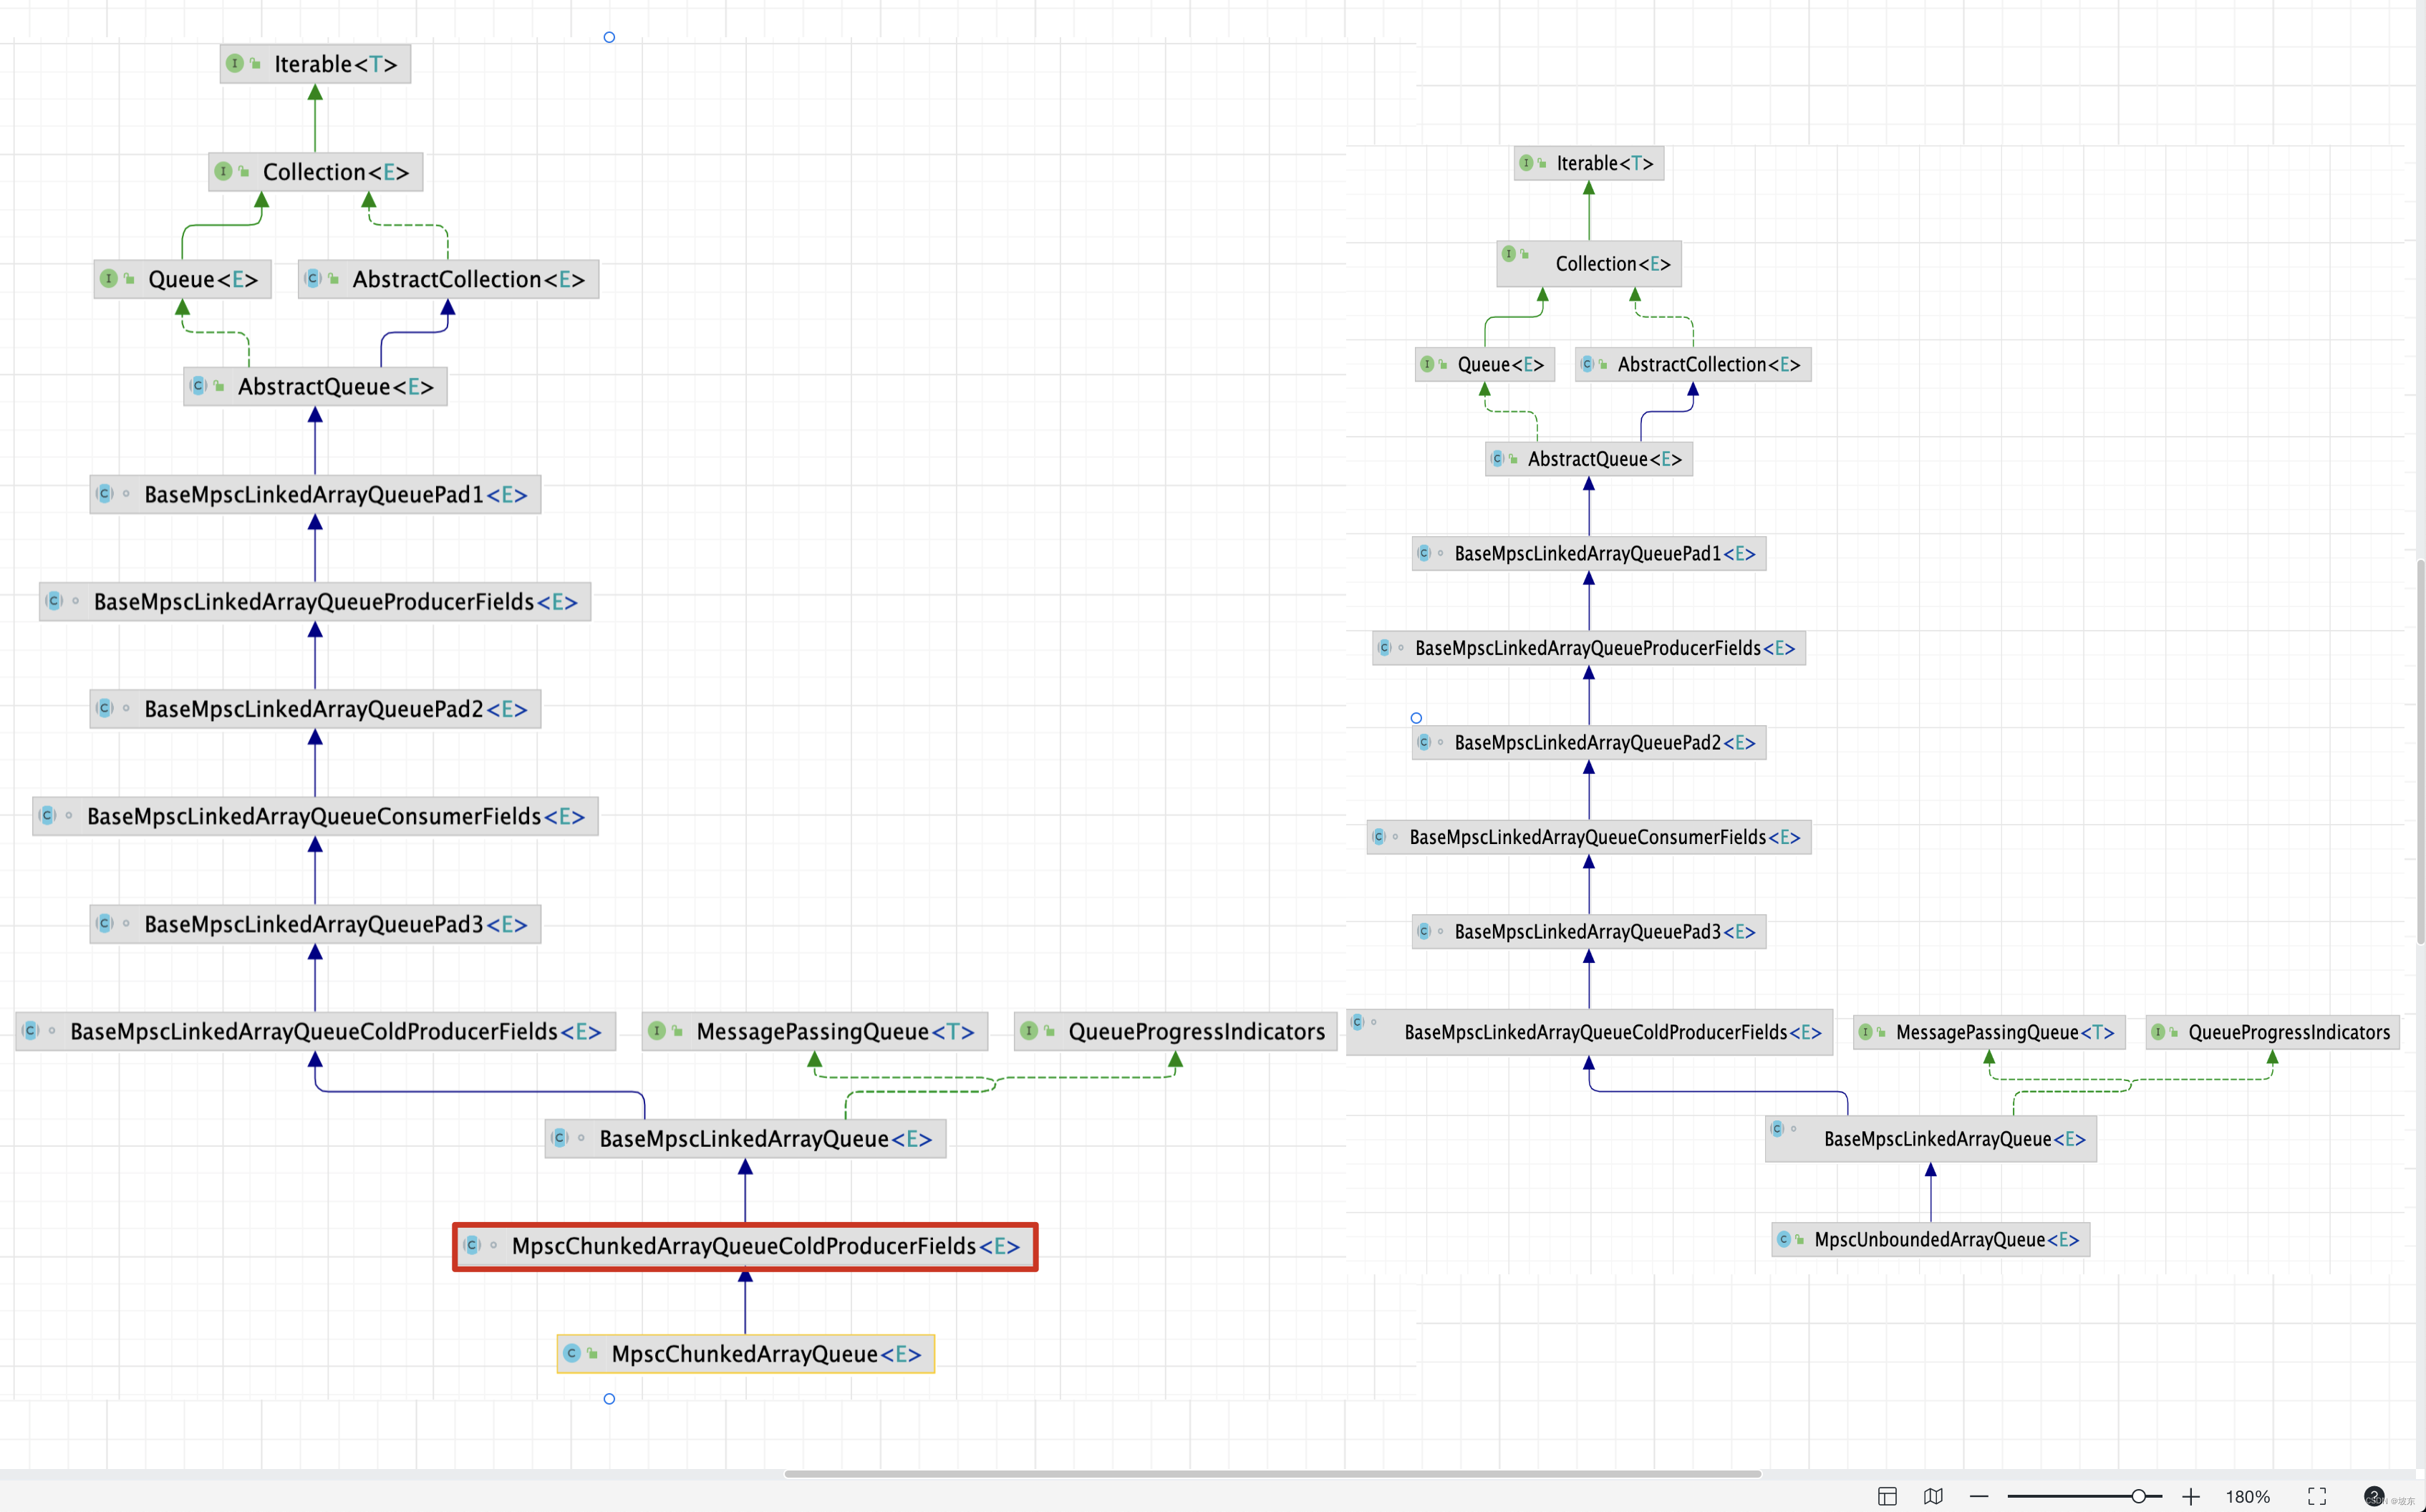
Task: Click left BaseMpscLinkedArrayQueuePad1<E> label
Action: click(335, 494)
